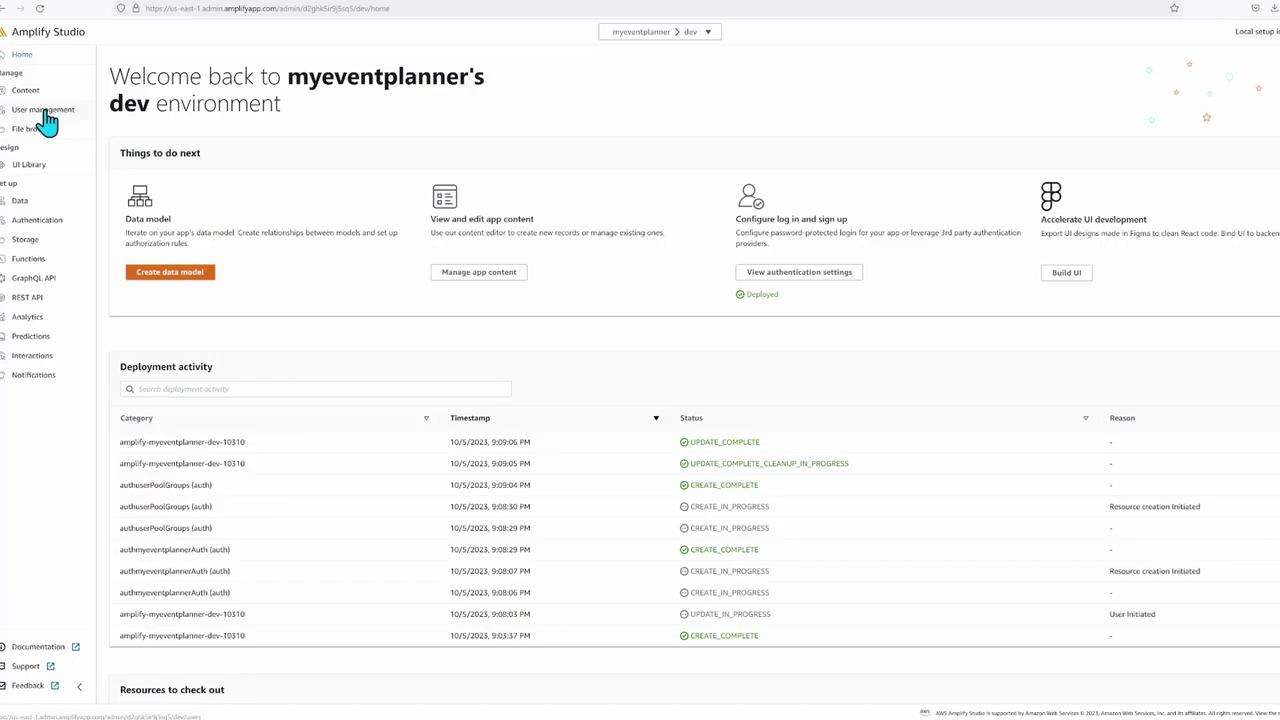Open REST API in the sidebar
1280x720 pixels.
click(x=27, y=298)
